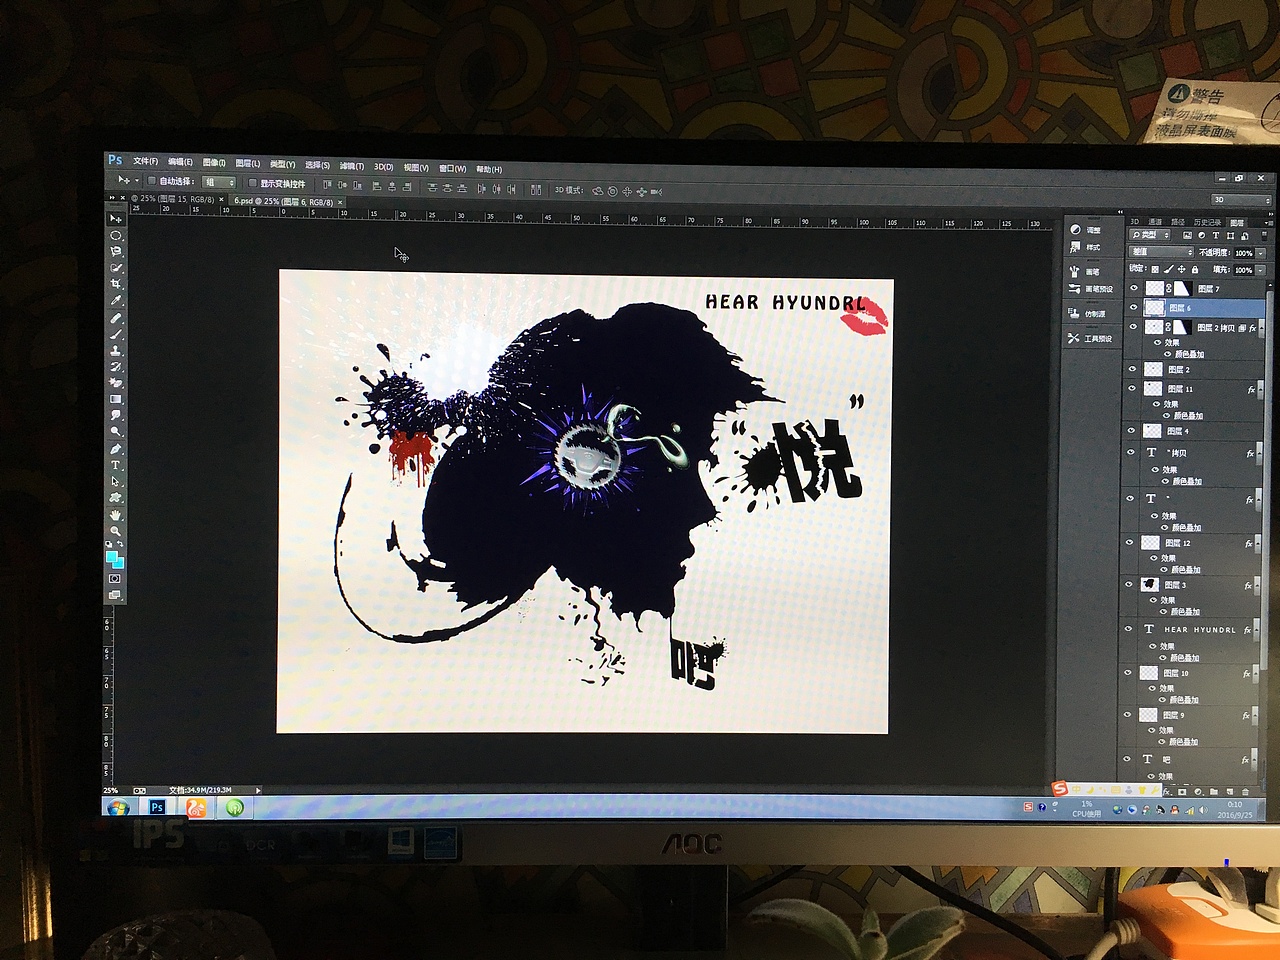Select the Move tool in the toolbox
This screenshot has width=1280, height=960.
tap(116, 218)
